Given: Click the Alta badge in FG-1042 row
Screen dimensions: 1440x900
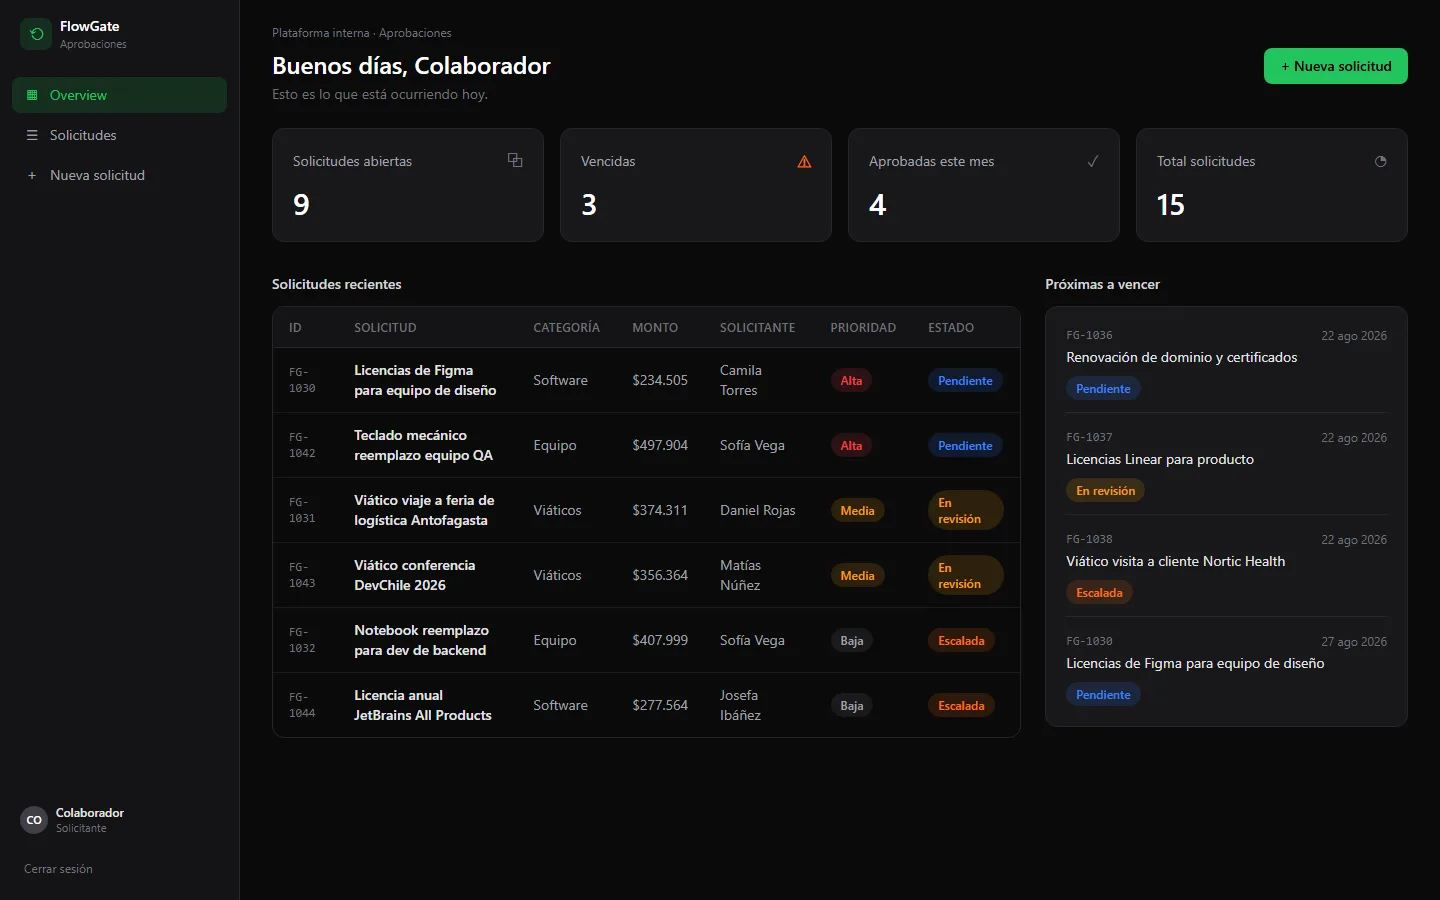Looking at the screenshot, I should click(x=851, y=446).
